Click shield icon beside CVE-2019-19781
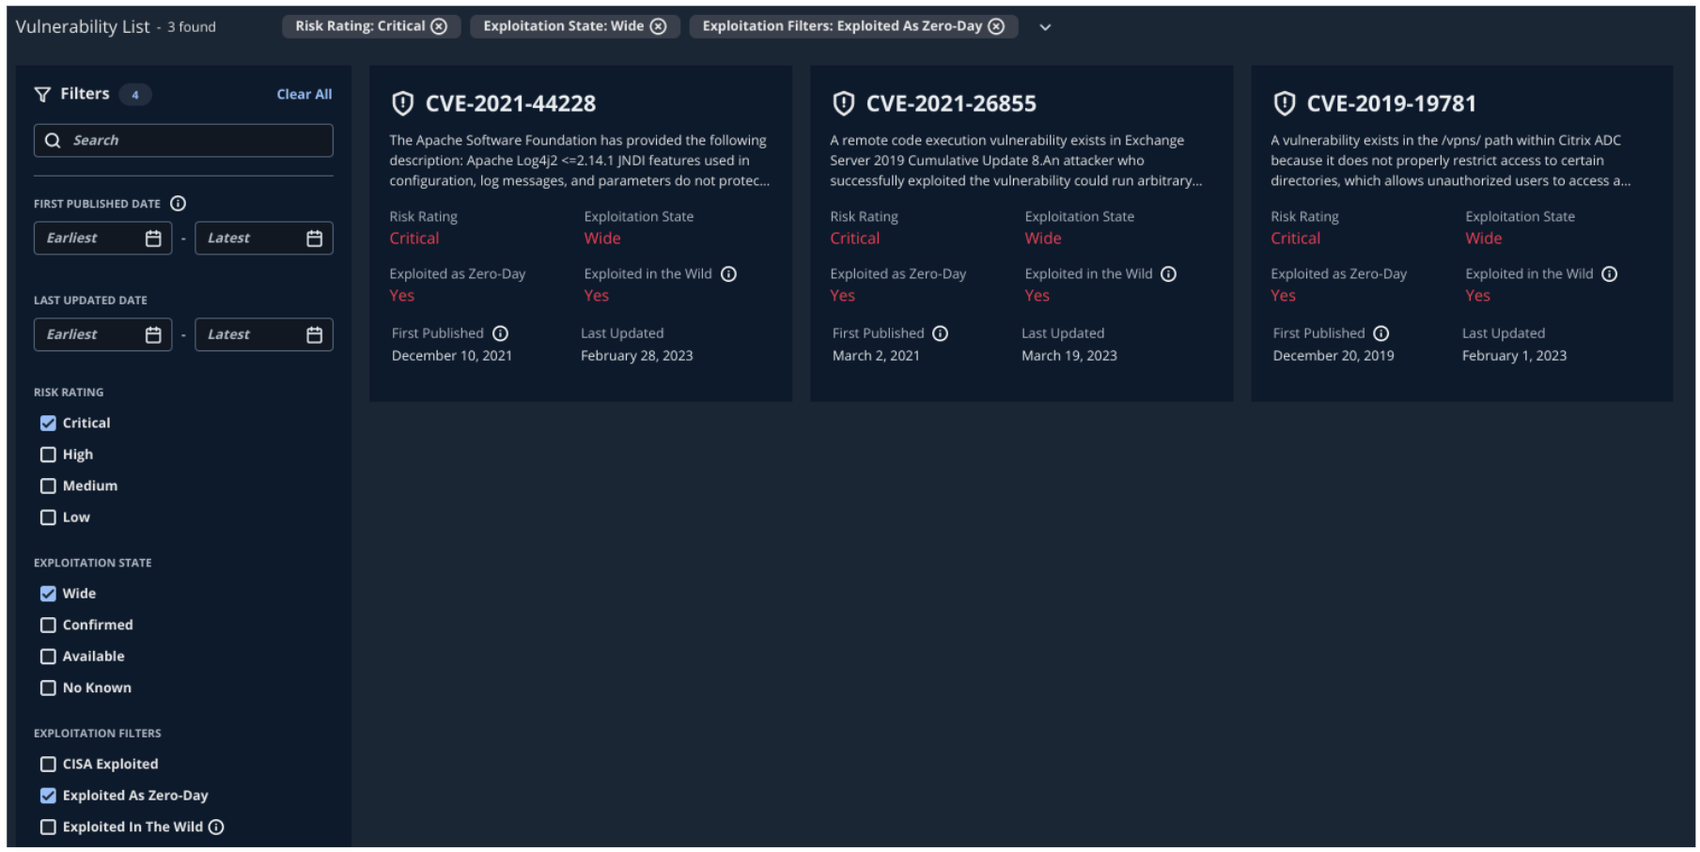The width and height of the screenshot is (1700, 852). (1285, 103)
